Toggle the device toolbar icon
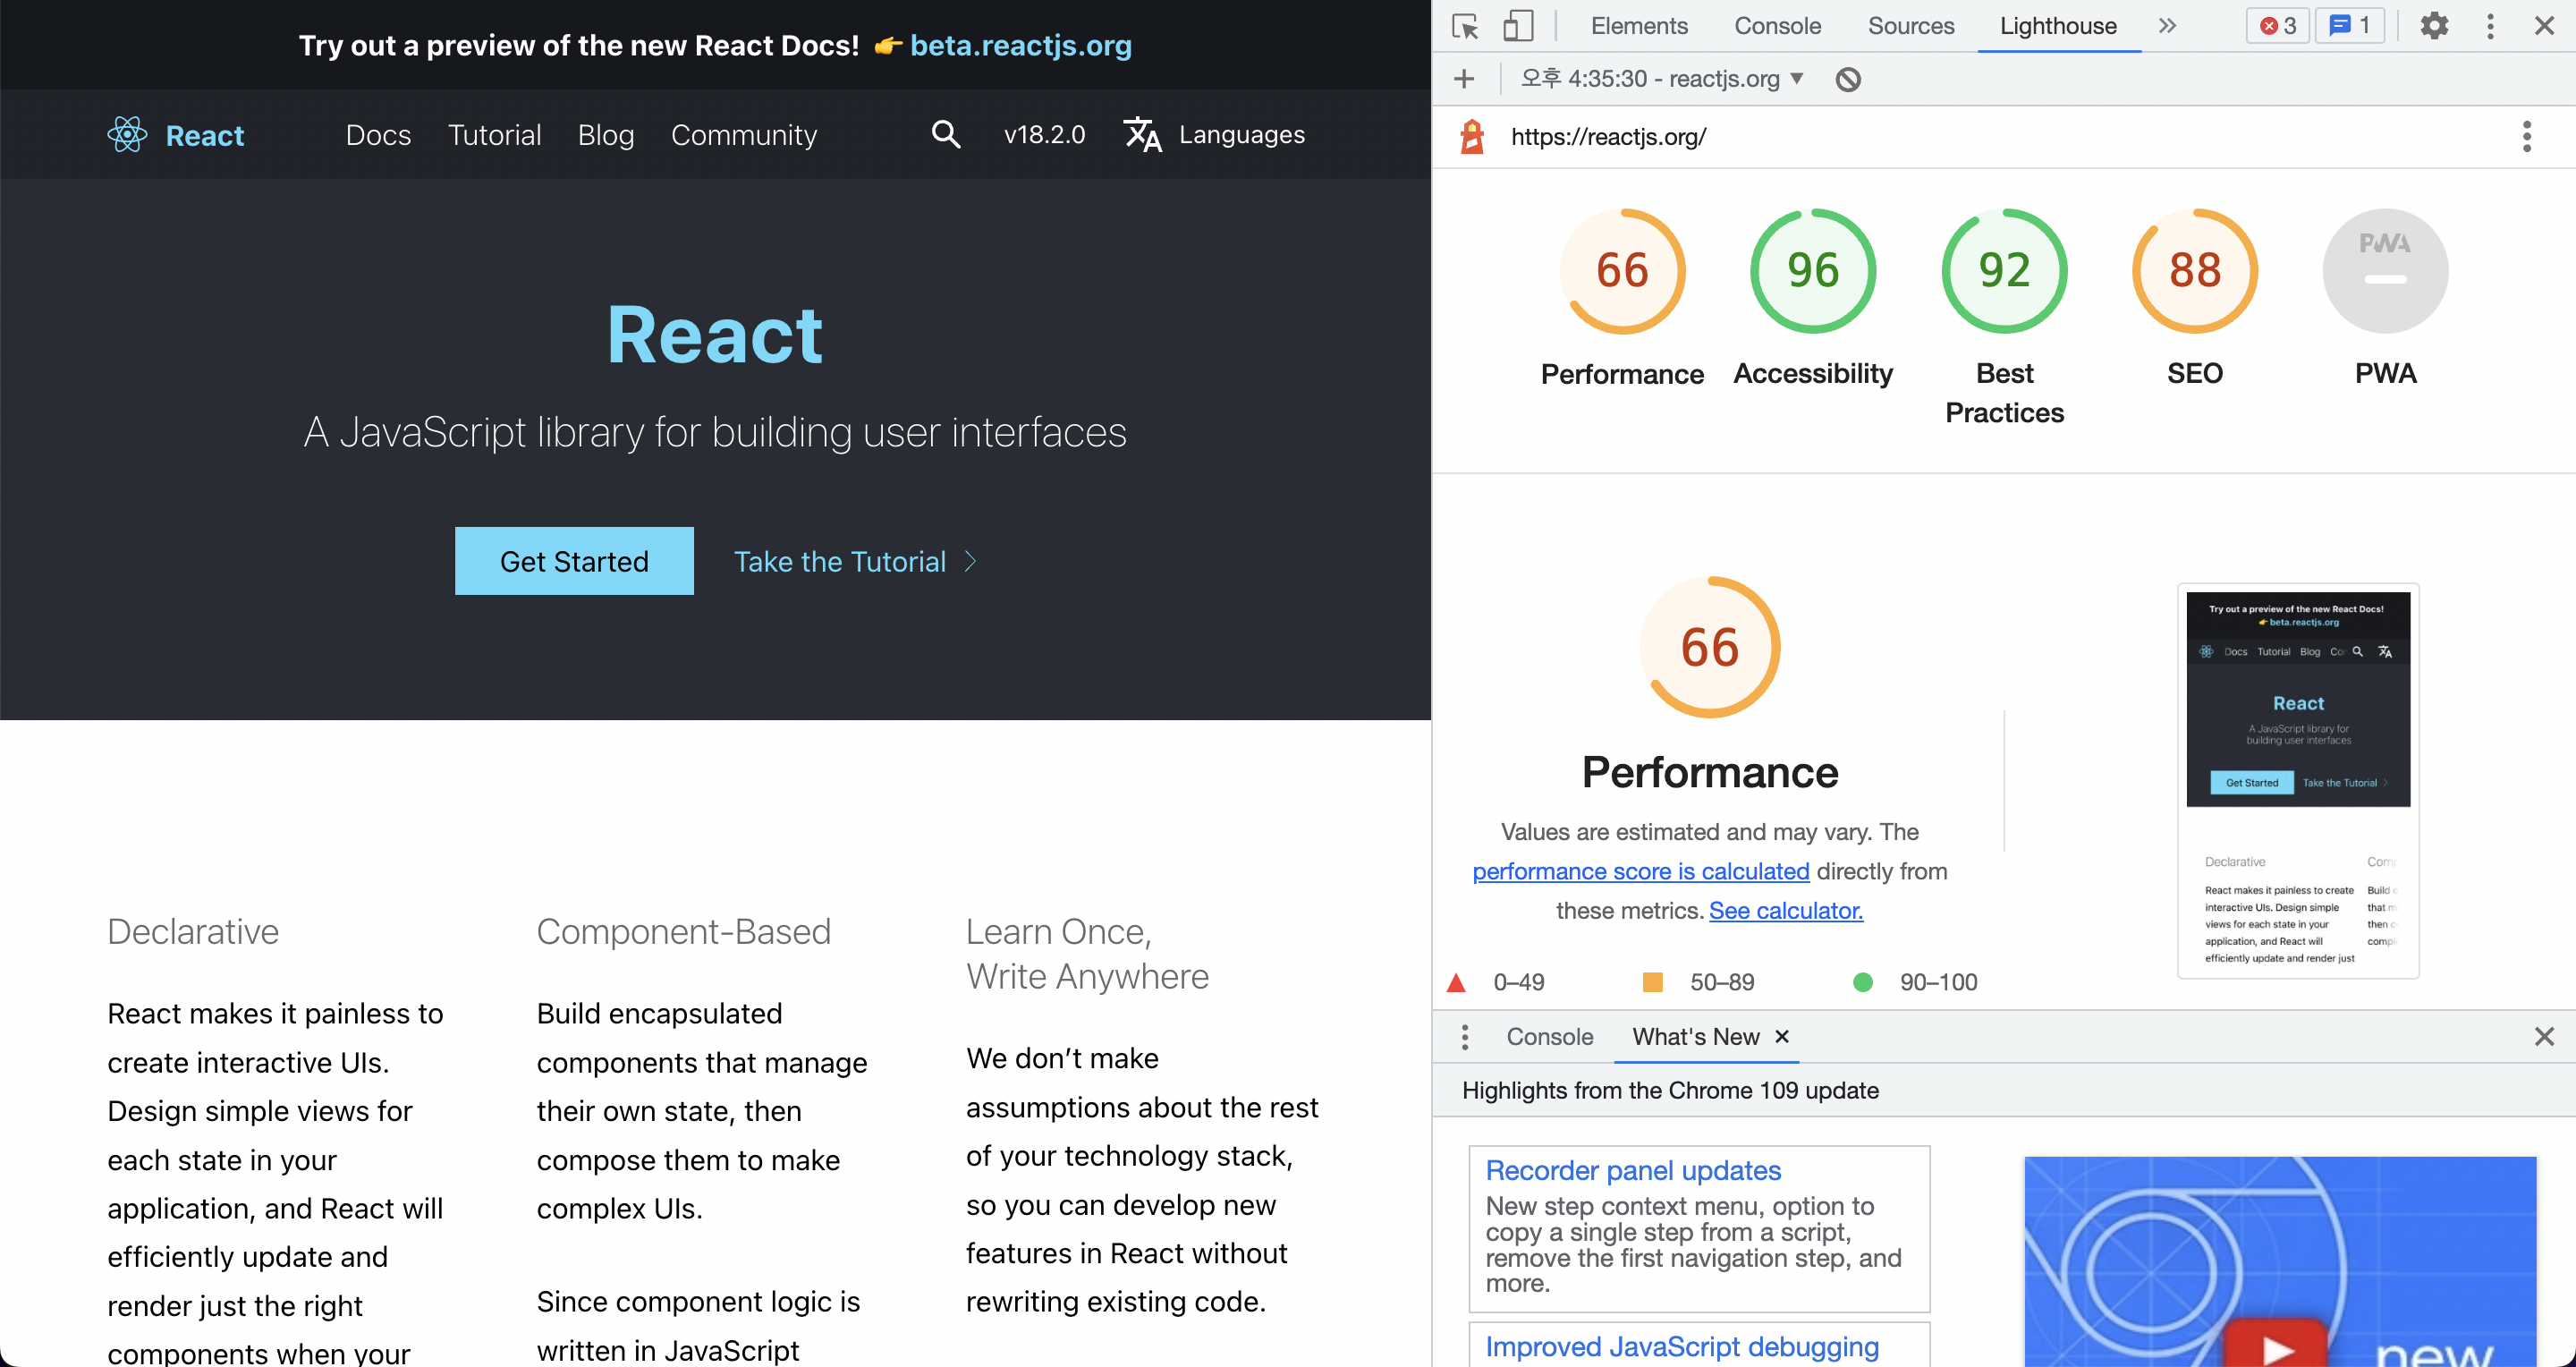The width and height of the screenshot is (2576, 1367). (1518, 26)
